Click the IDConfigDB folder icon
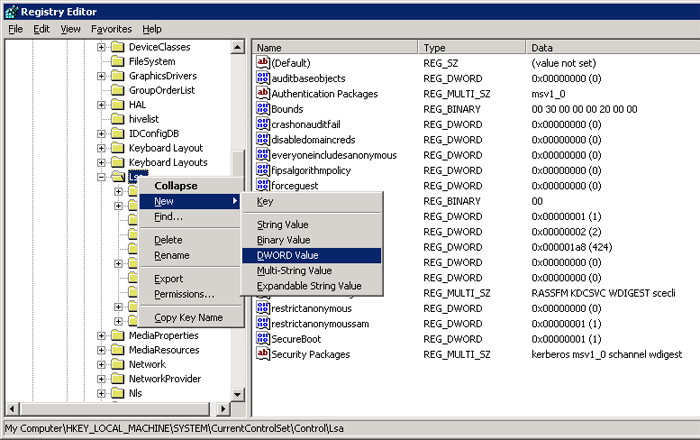This screenshot has height=440, width=700. pyautogui.click(x=117, y=133)
